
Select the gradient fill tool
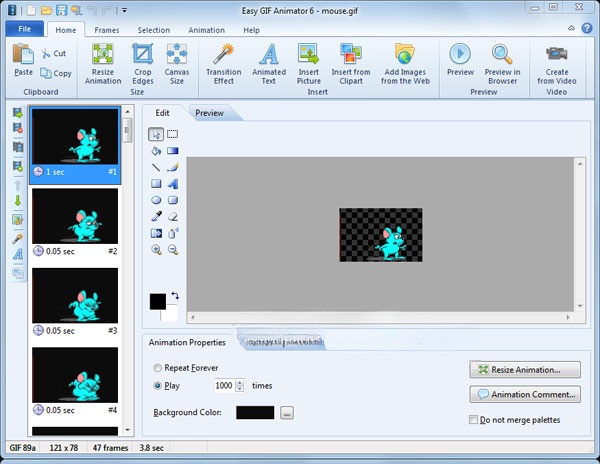173,151
